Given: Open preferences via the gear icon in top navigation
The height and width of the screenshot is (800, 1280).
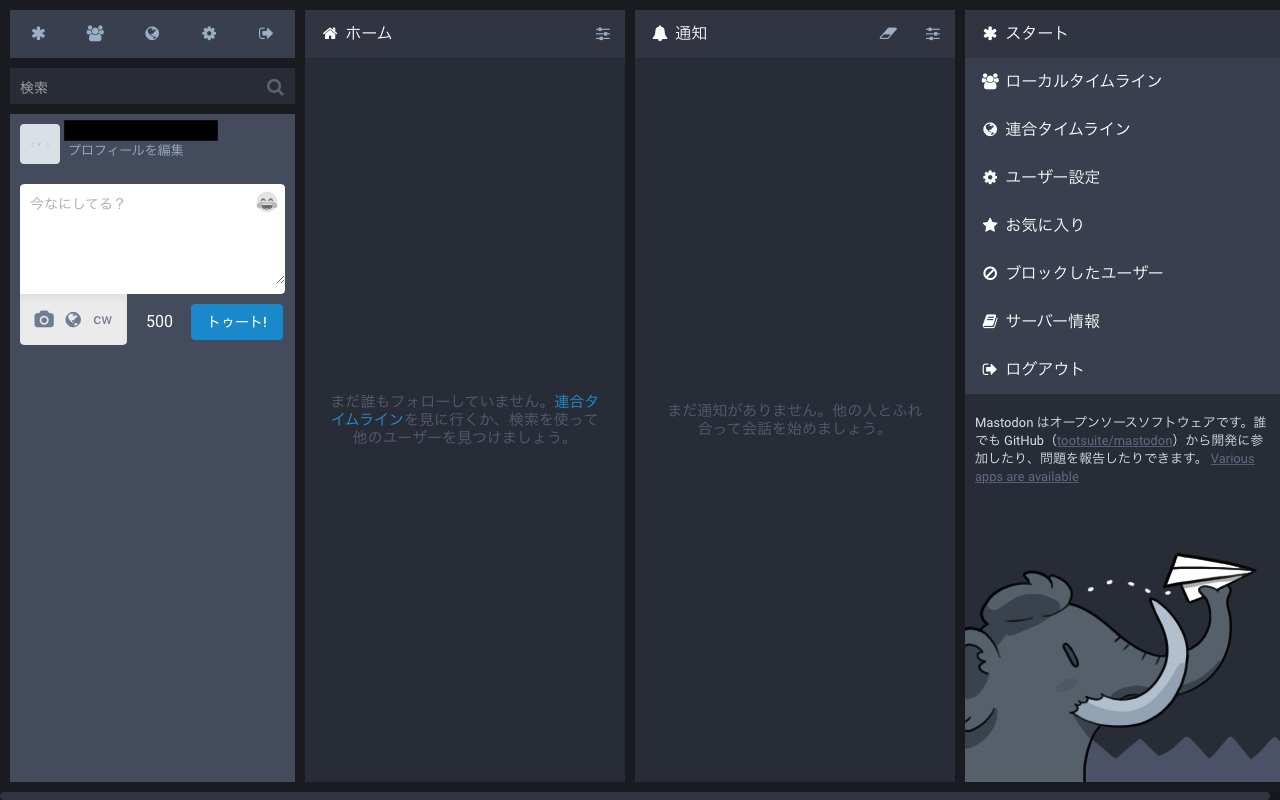Looking at the screenshot, I should [209, 33].
